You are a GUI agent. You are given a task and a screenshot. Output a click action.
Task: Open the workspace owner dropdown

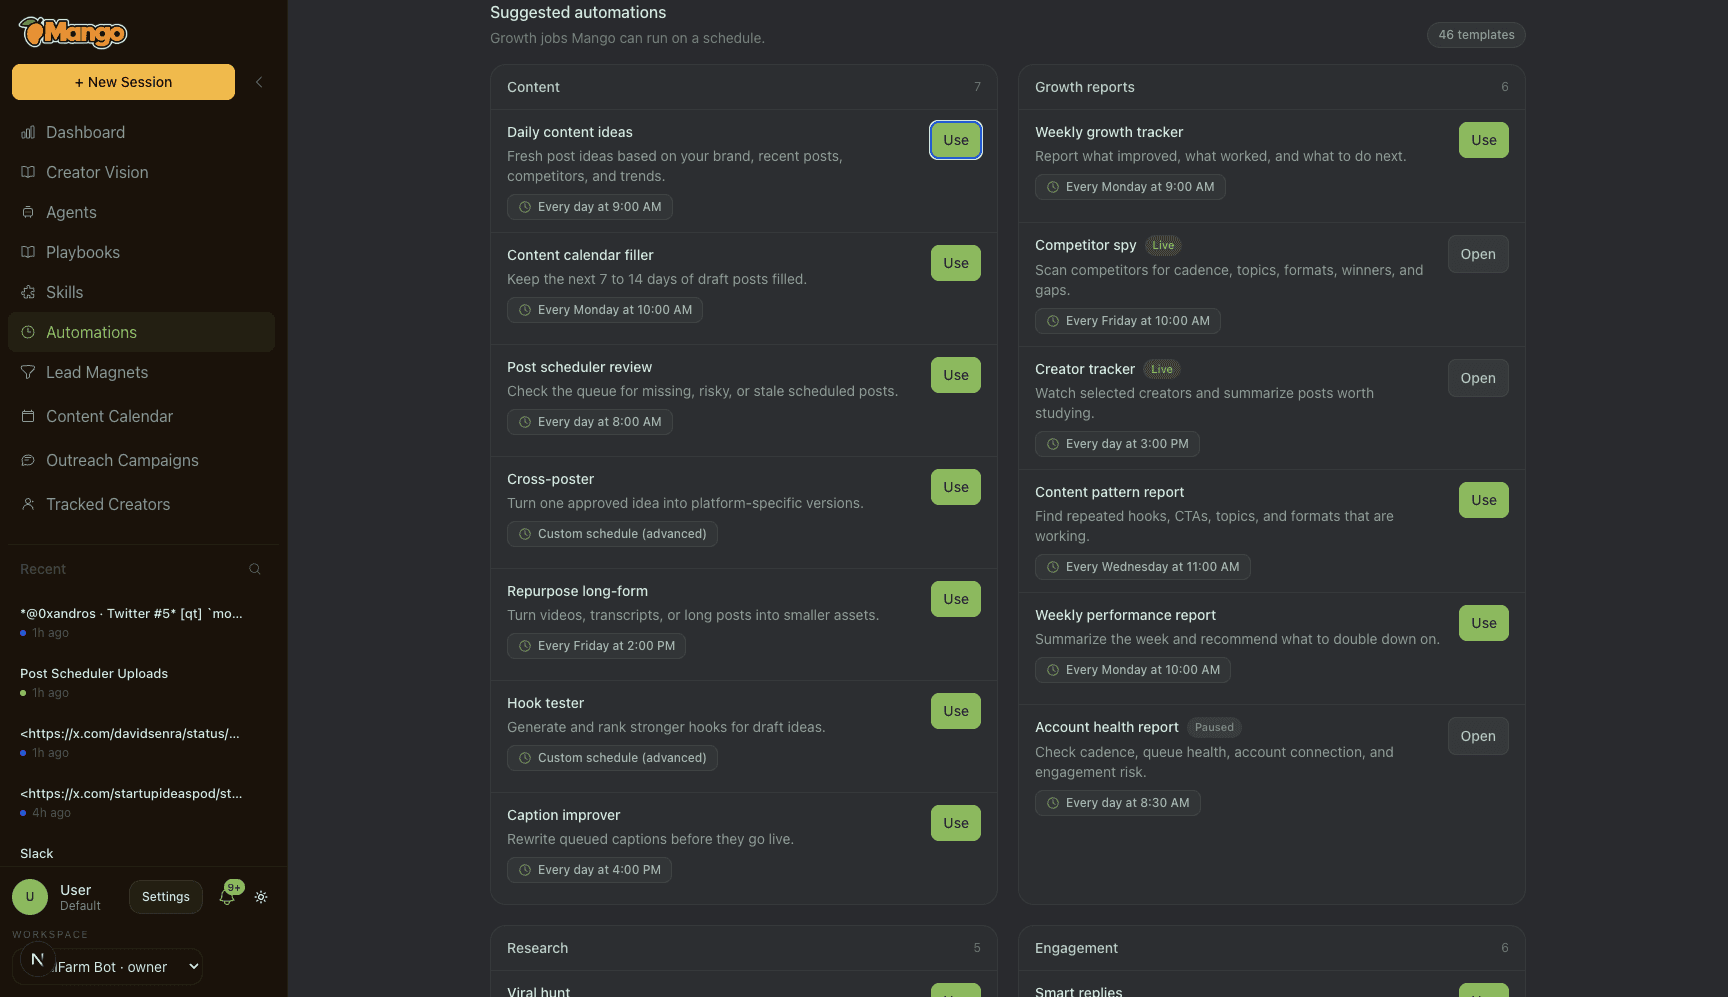(108, 967)
